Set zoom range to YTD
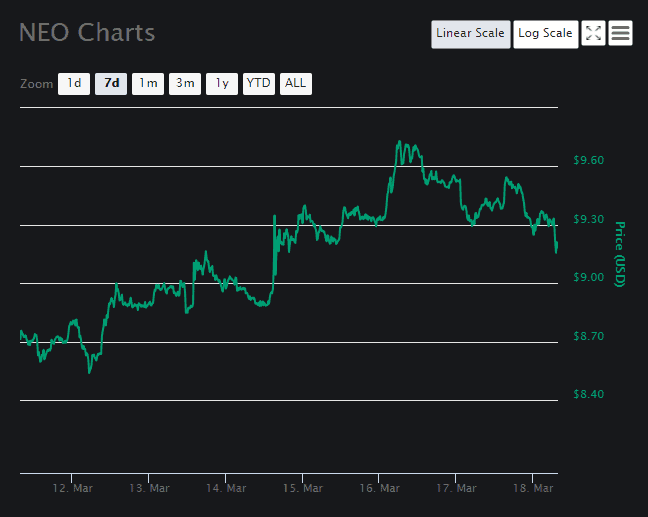Screen dimensions: 648x517 259,84
